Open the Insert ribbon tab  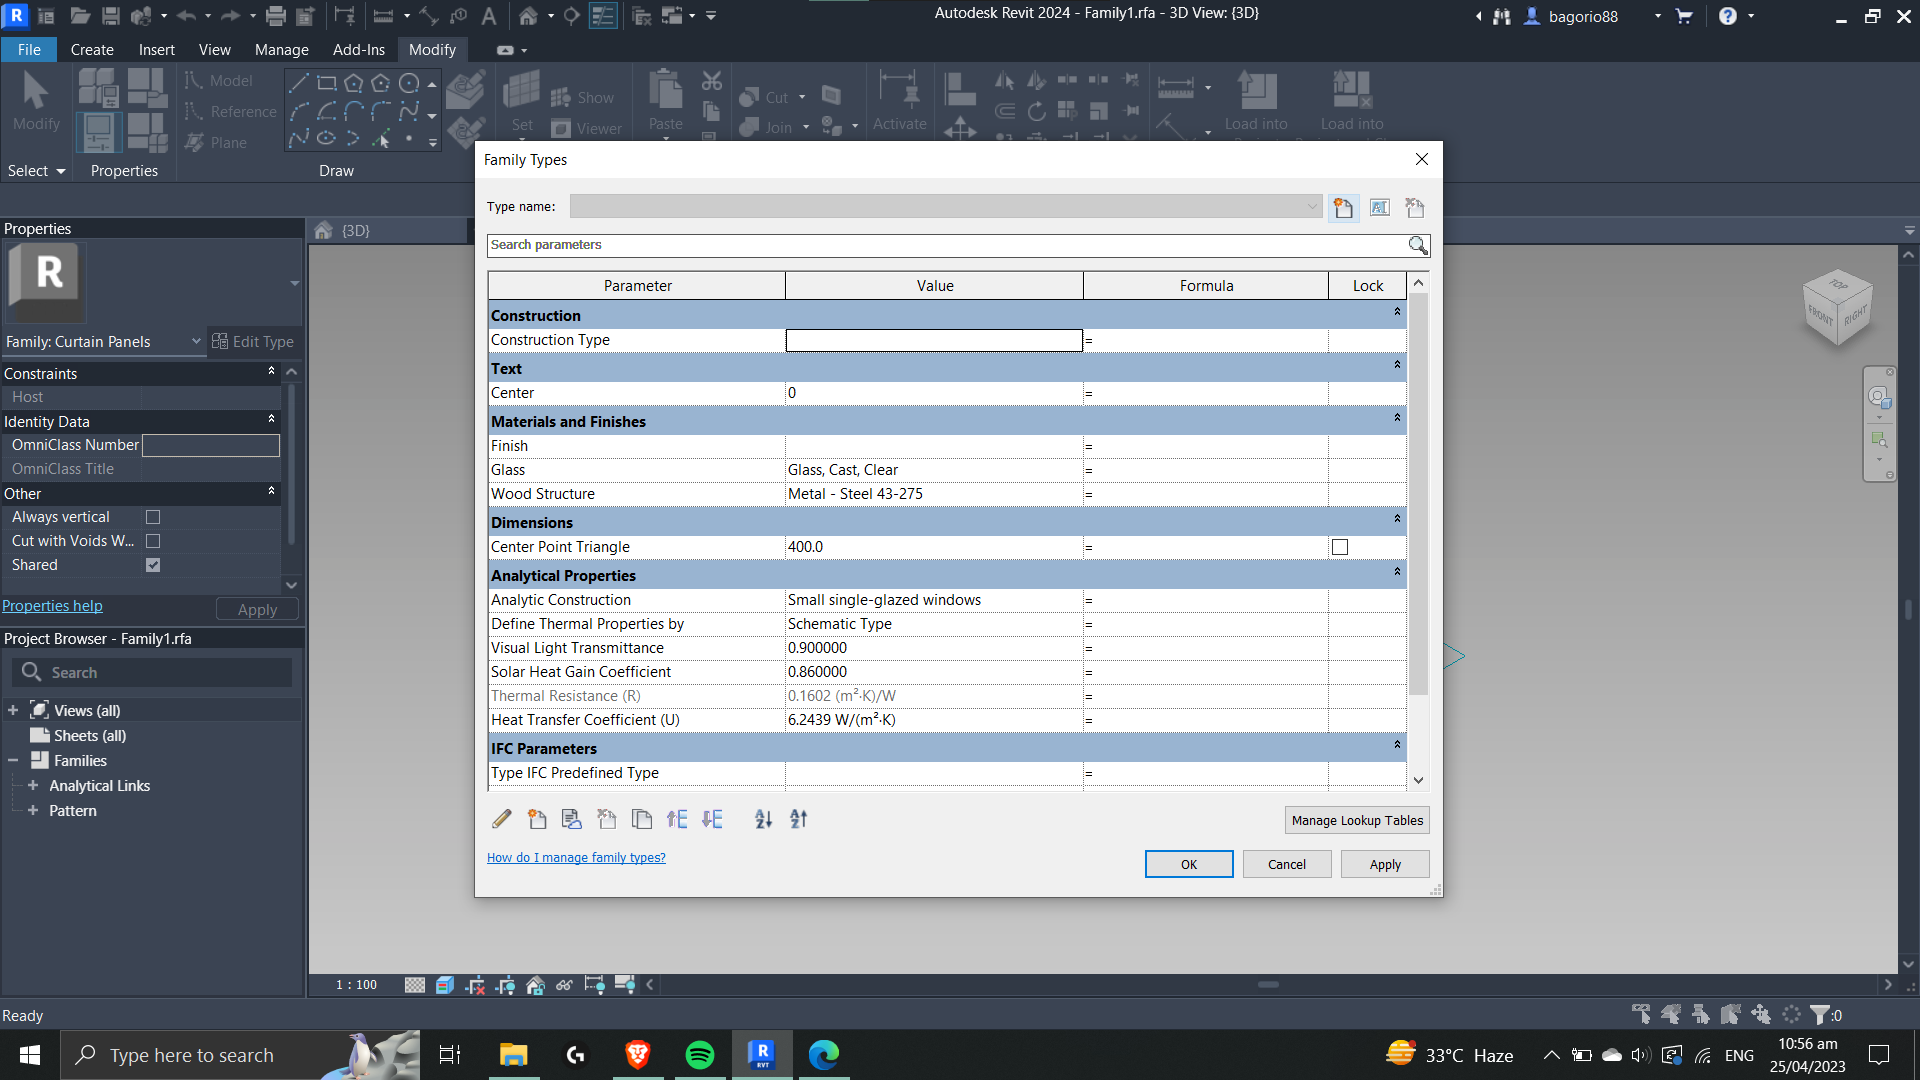point(156,49)
